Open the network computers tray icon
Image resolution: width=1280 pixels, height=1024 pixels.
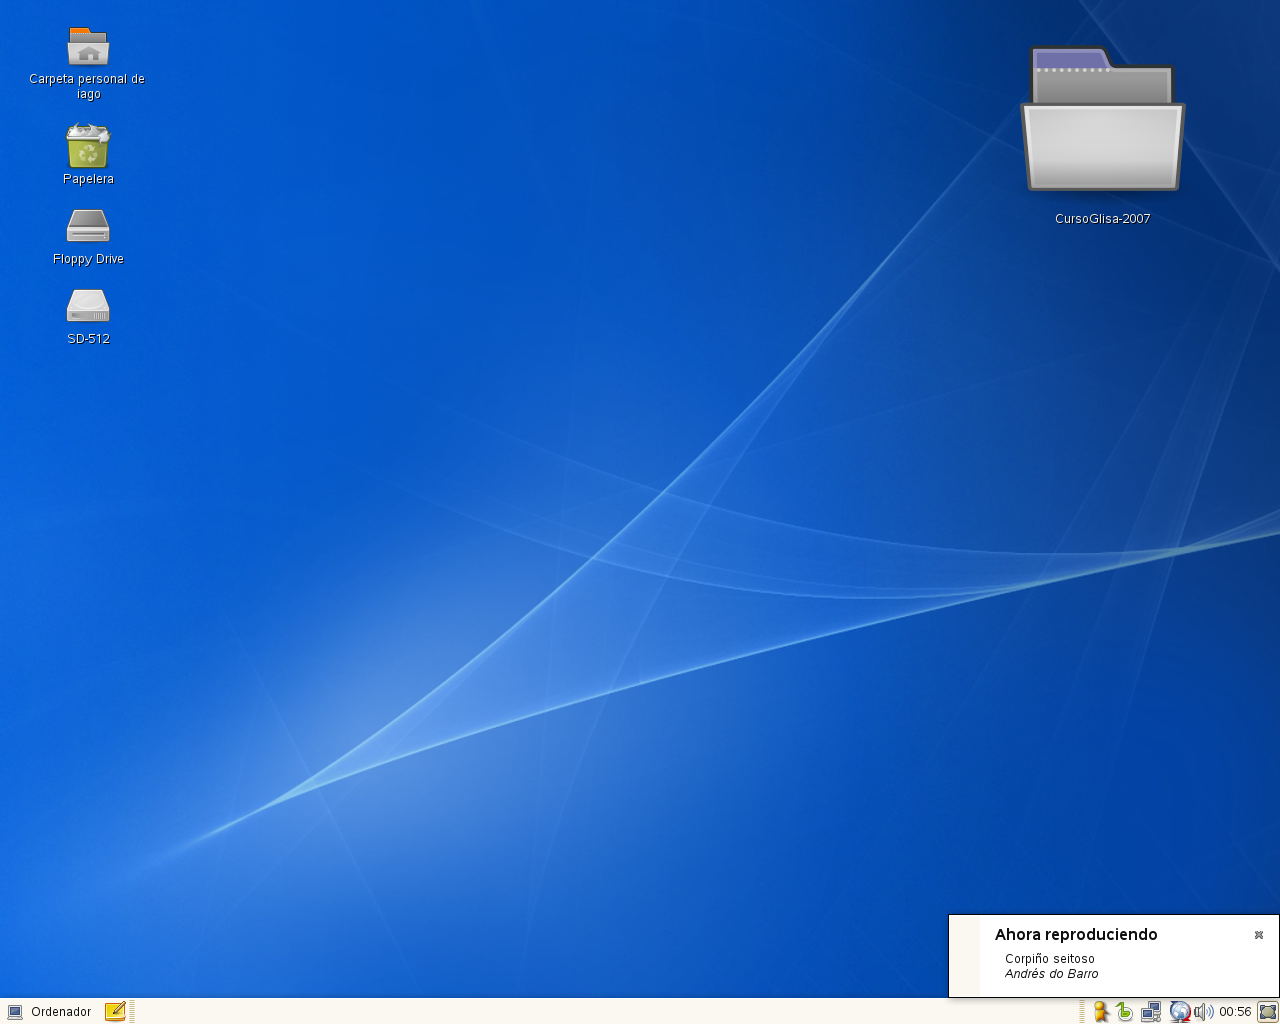(1151, 1012)
